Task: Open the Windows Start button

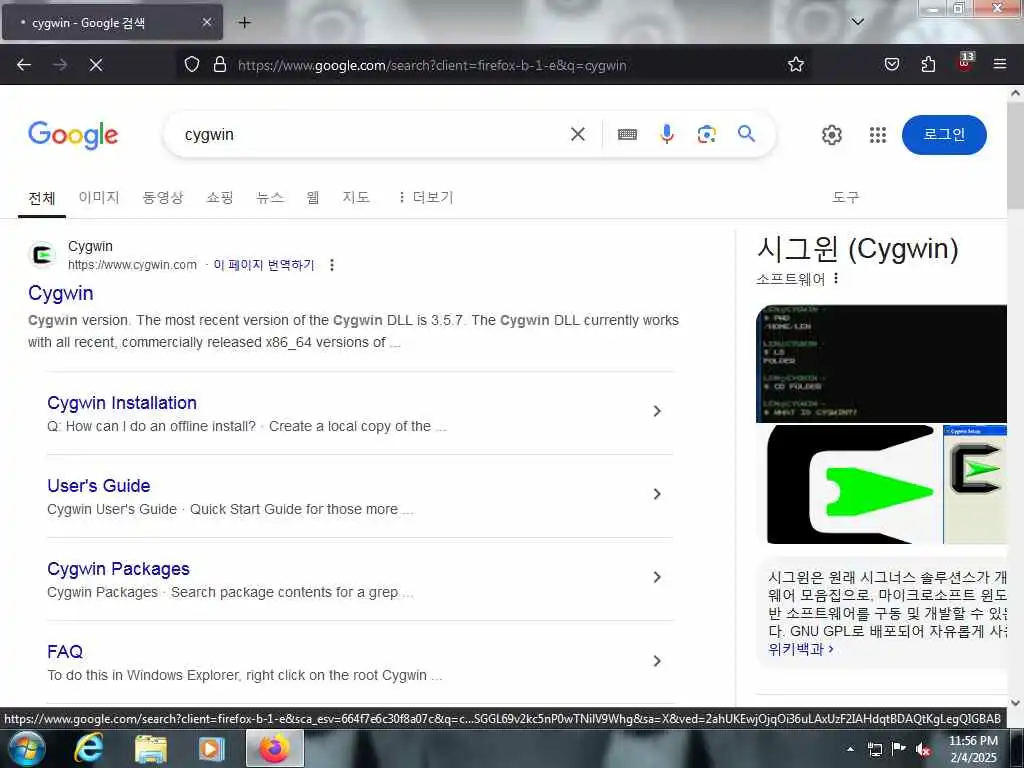Action: tap(26, 748)
